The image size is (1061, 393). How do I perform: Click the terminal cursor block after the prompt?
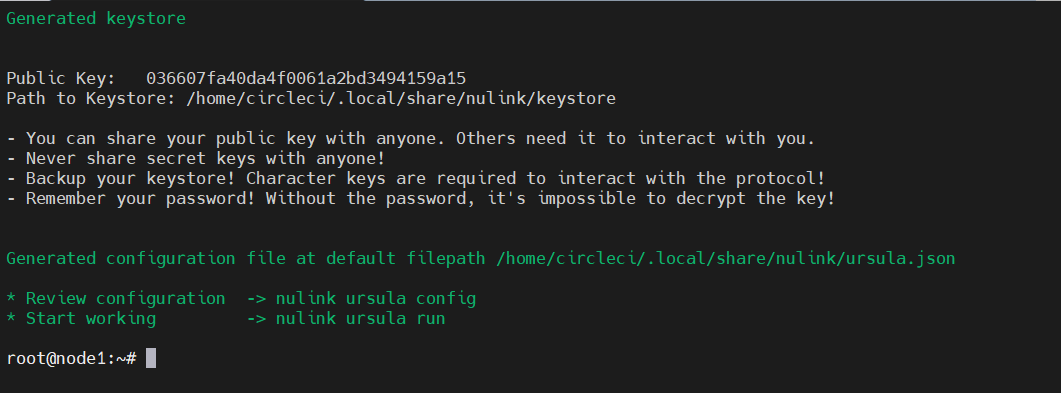click(x=151, y=359)
